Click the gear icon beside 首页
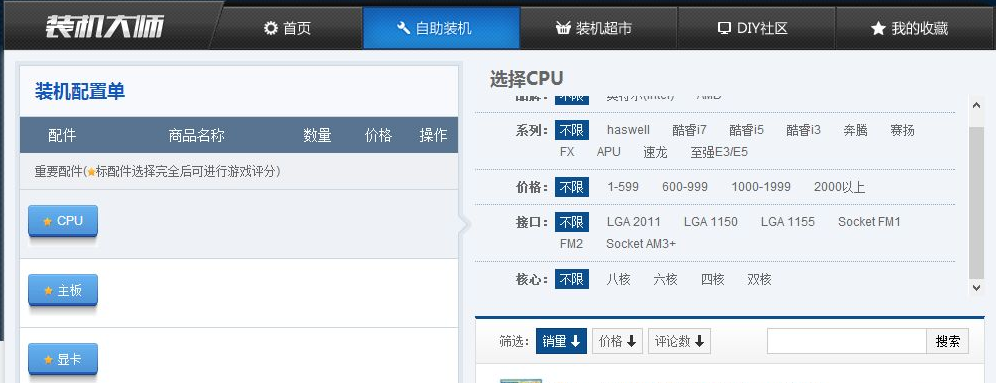The image size is (996, 383). 271,28
